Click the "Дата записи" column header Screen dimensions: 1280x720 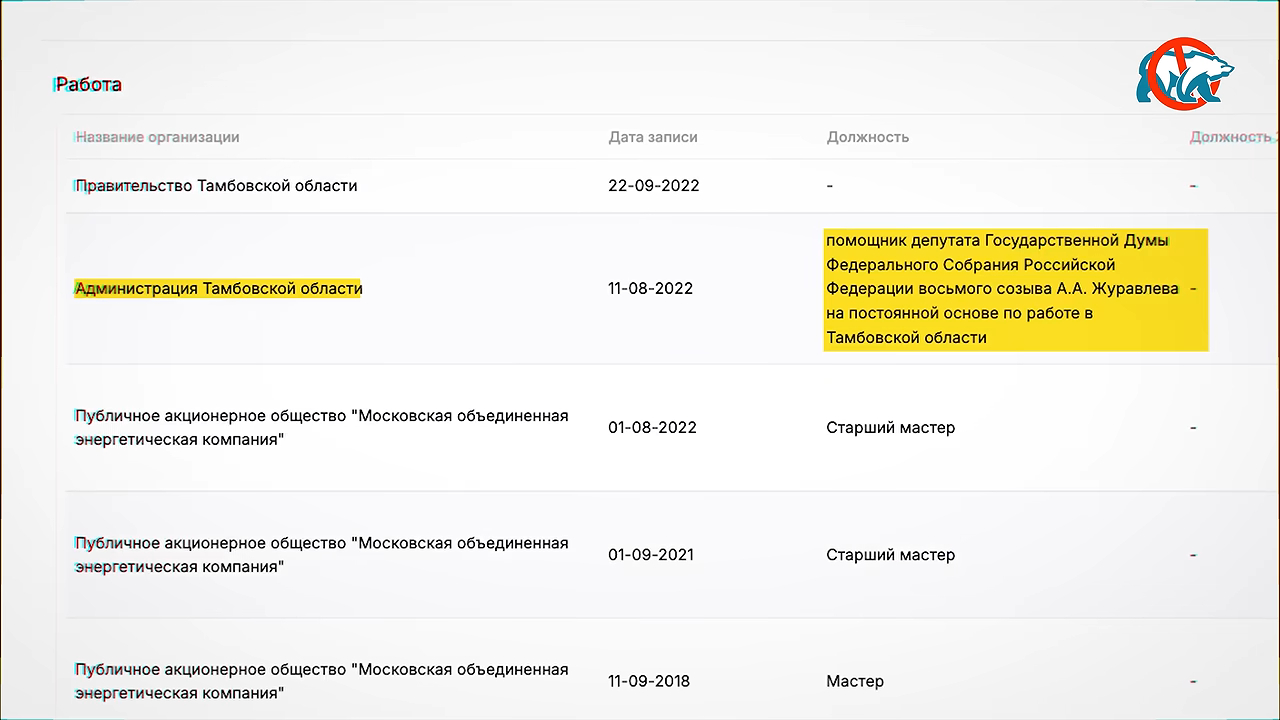[653, 137]
